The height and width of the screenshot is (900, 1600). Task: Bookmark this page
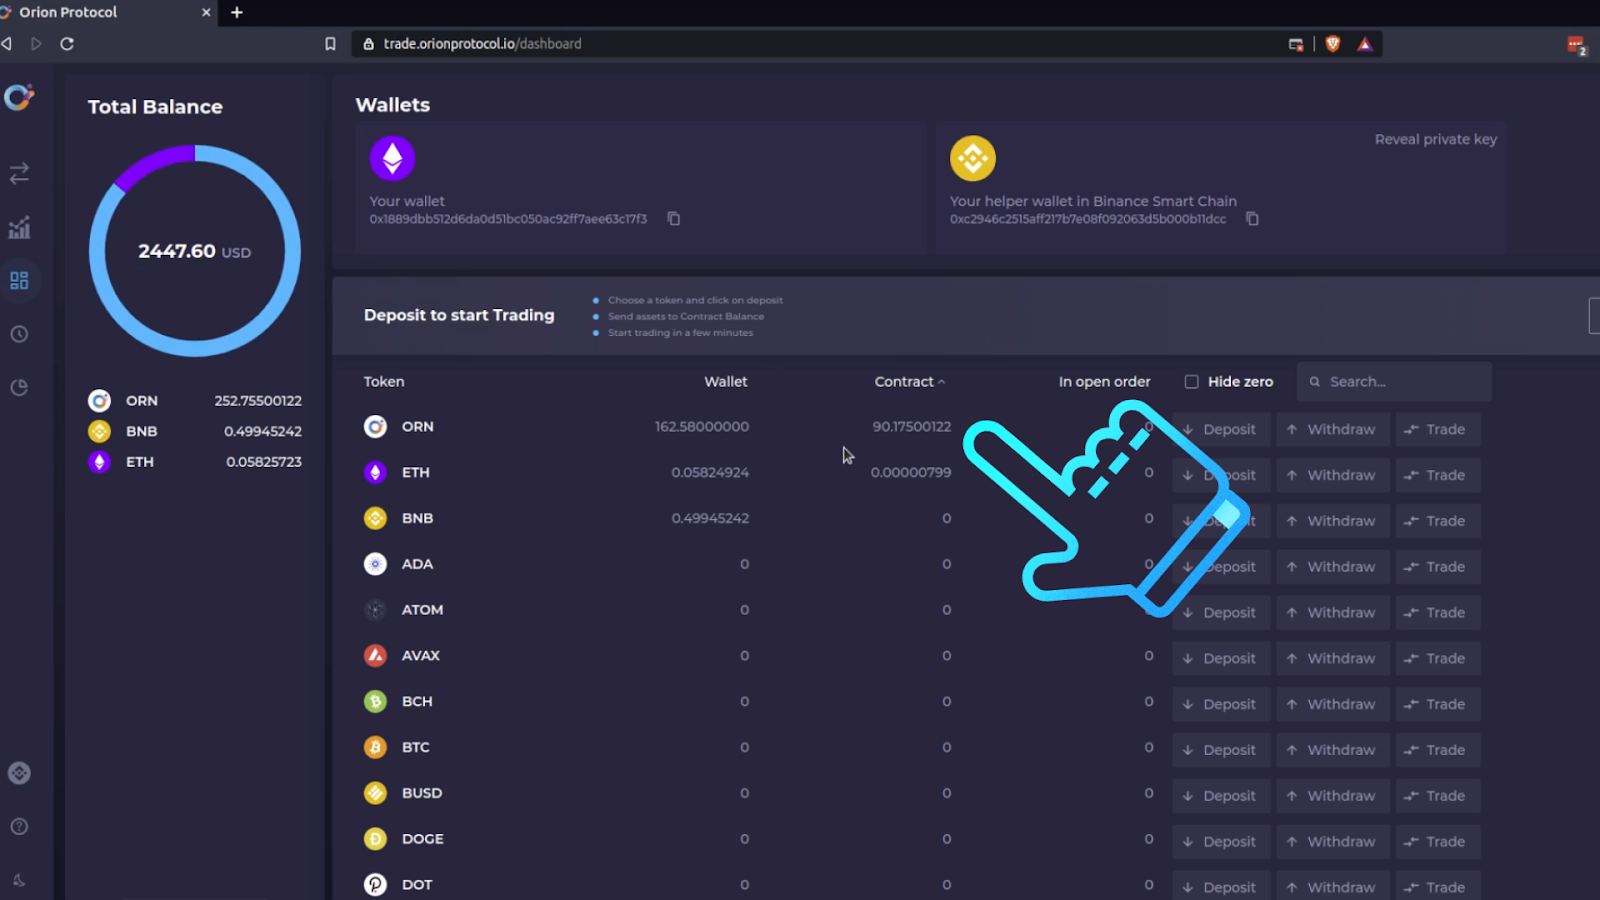[330, 44]
